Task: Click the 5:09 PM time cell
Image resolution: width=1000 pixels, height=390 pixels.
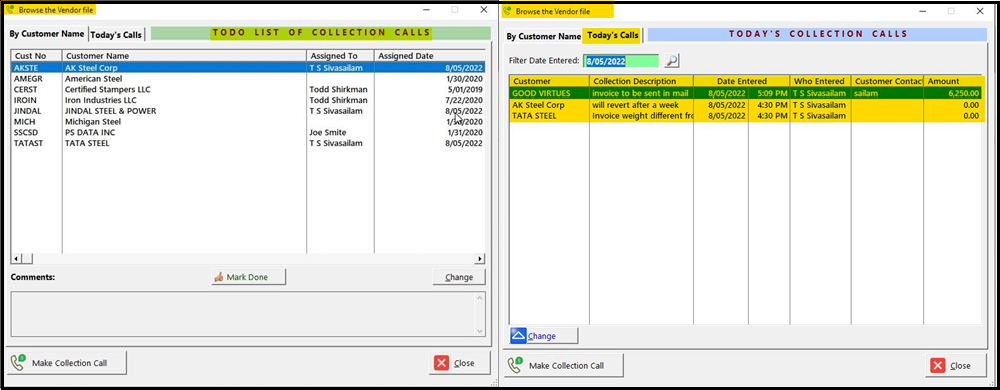Action: point(769,94)
